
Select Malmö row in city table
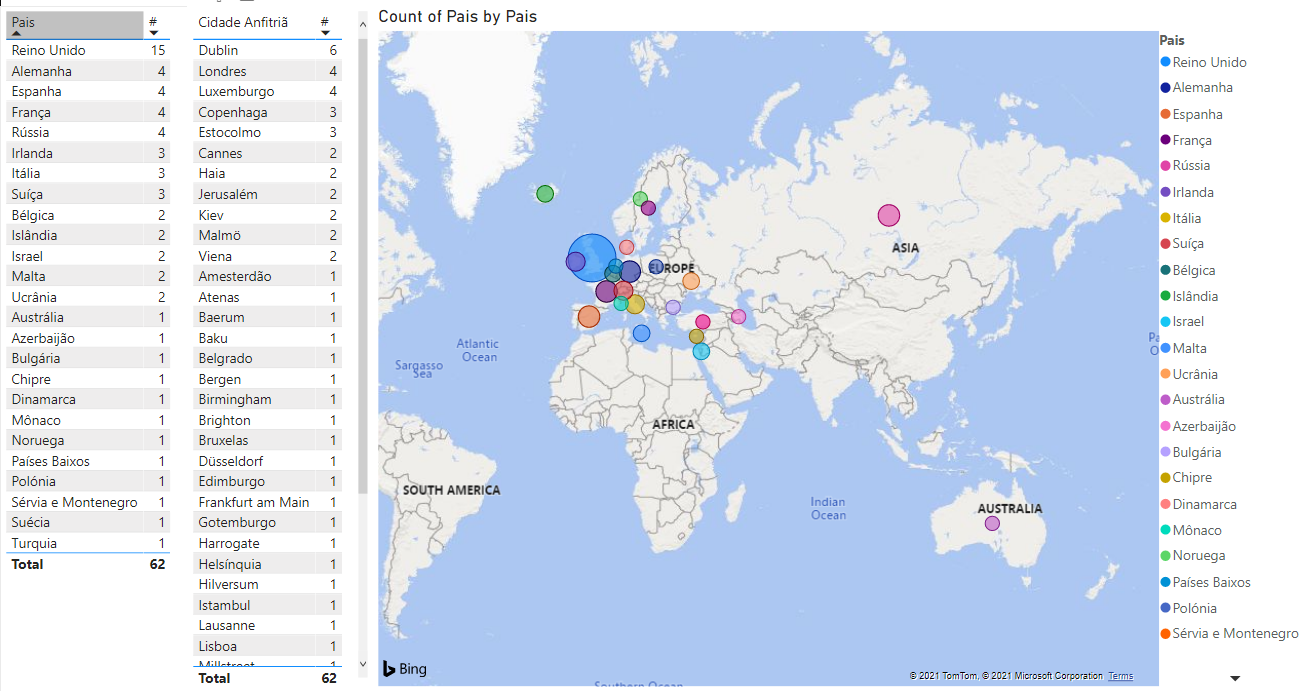268,235
